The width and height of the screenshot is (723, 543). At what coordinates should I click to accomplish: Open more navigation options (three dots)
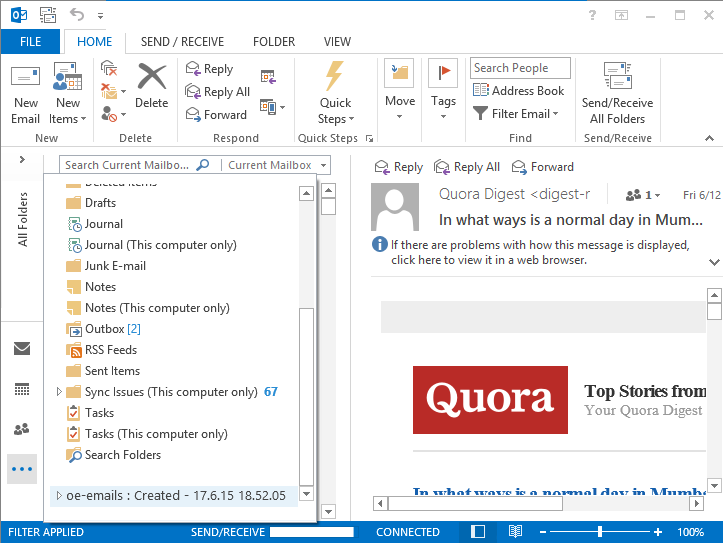pyautogui.click(x=22, y=469)
